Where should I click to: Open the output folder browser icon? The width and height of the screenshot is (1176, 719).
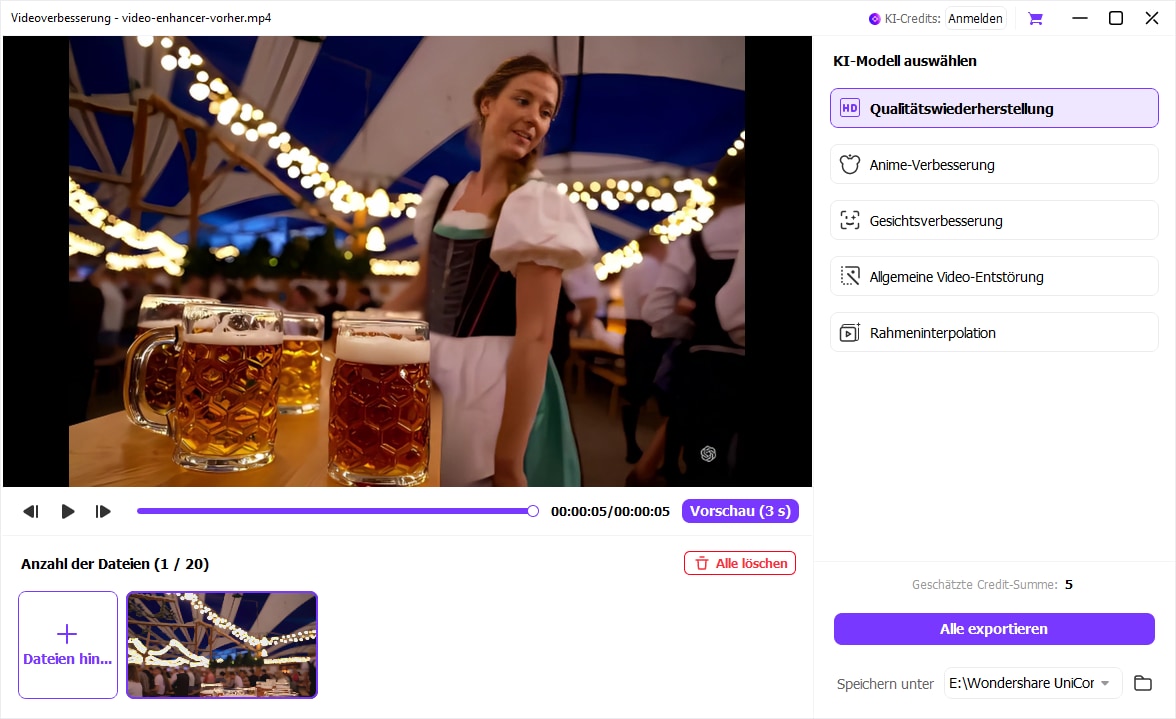point(1143,683)
